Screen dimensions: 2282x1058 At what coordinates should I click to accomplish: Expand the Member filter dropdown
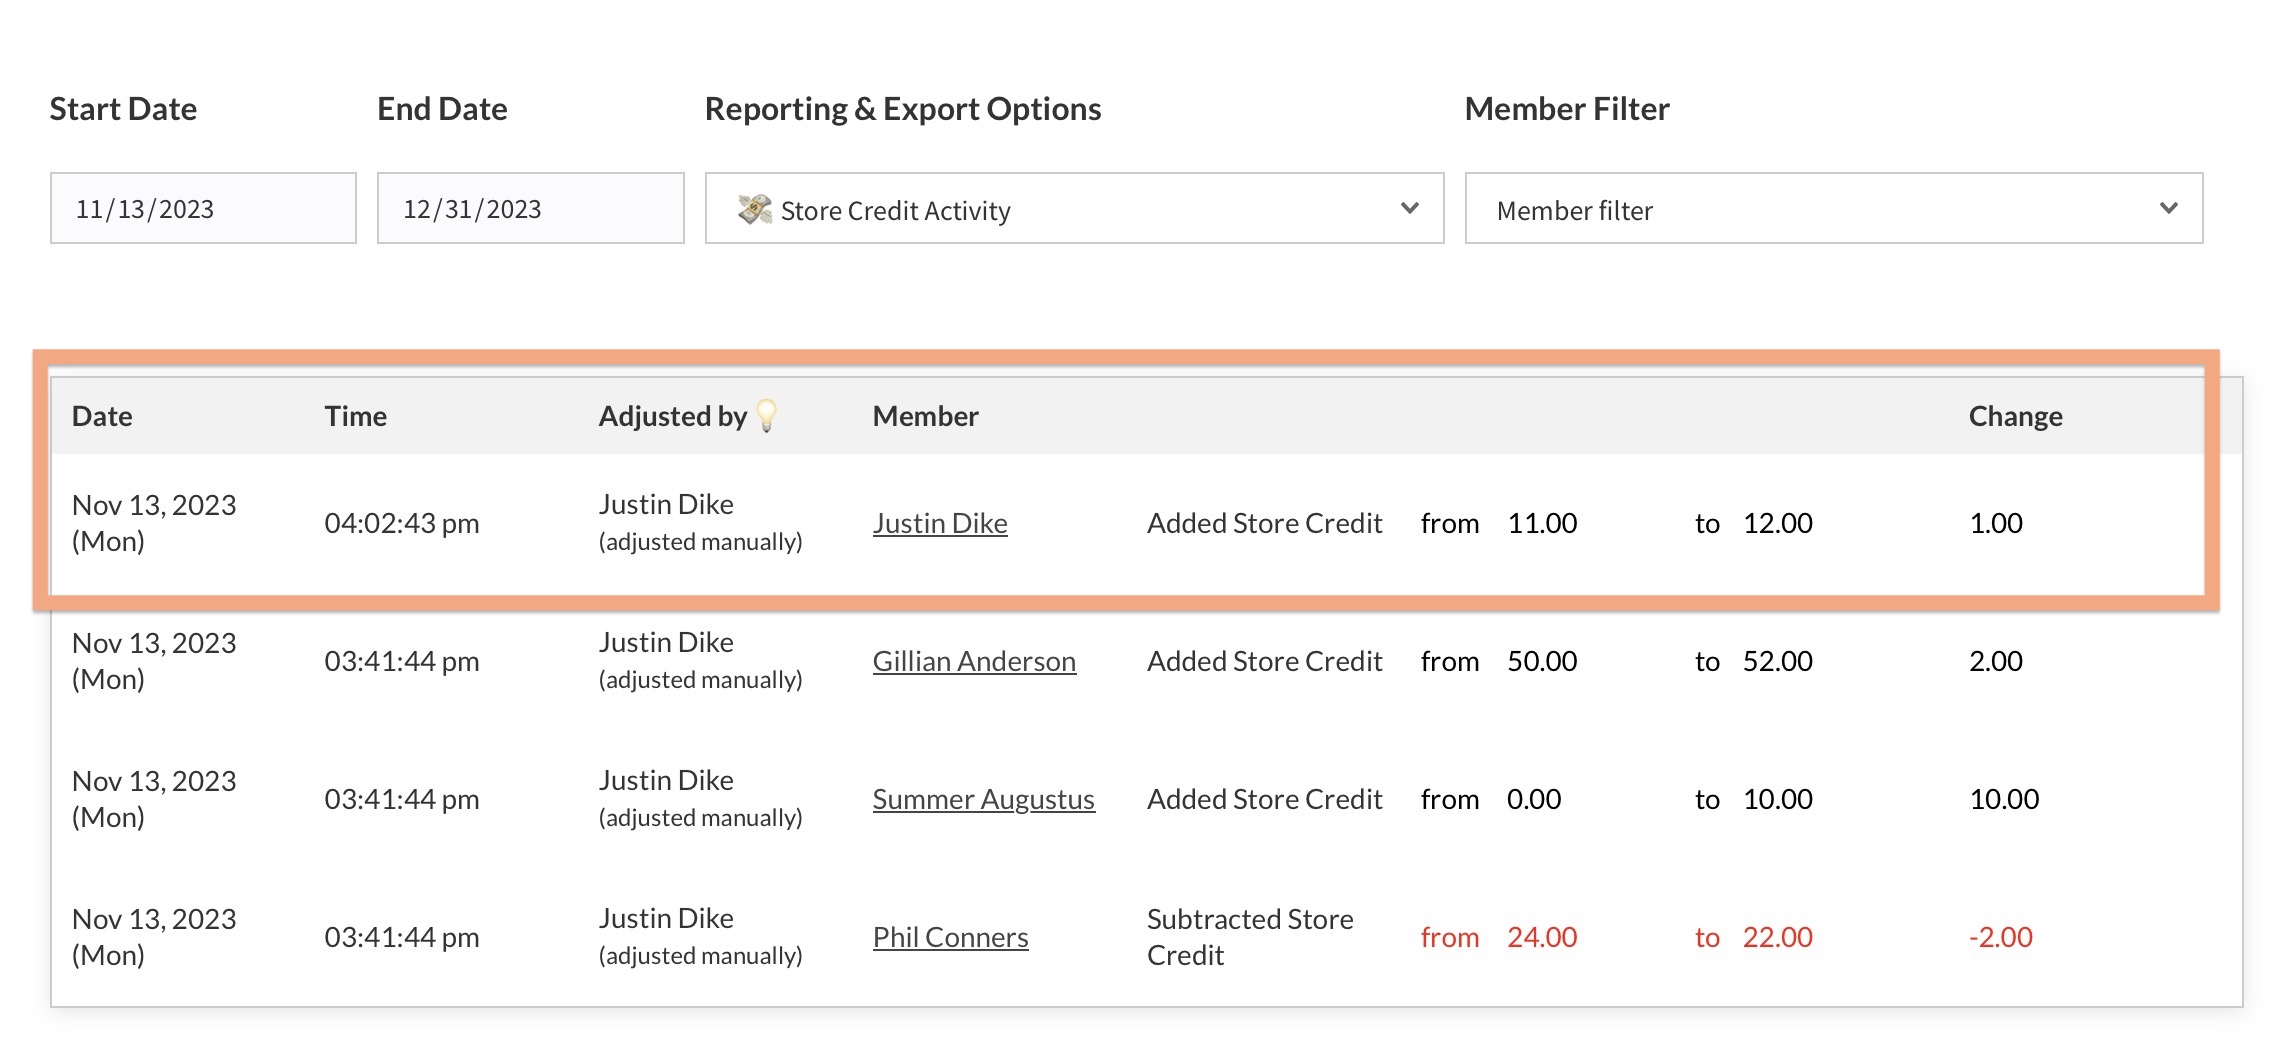point(1832,209)
